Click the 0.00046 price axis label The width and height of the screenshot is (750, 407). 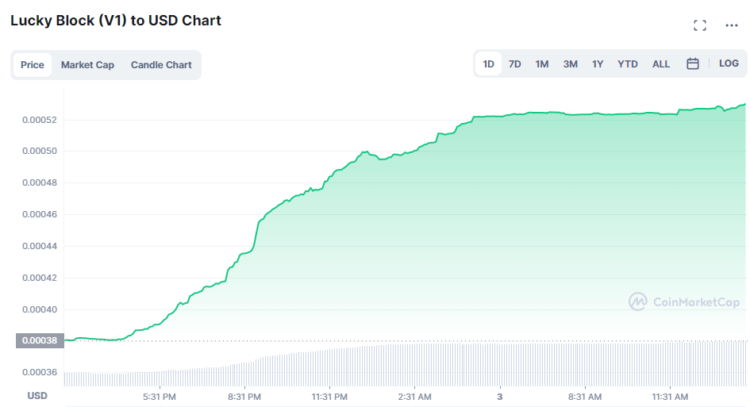pos(40,214)
